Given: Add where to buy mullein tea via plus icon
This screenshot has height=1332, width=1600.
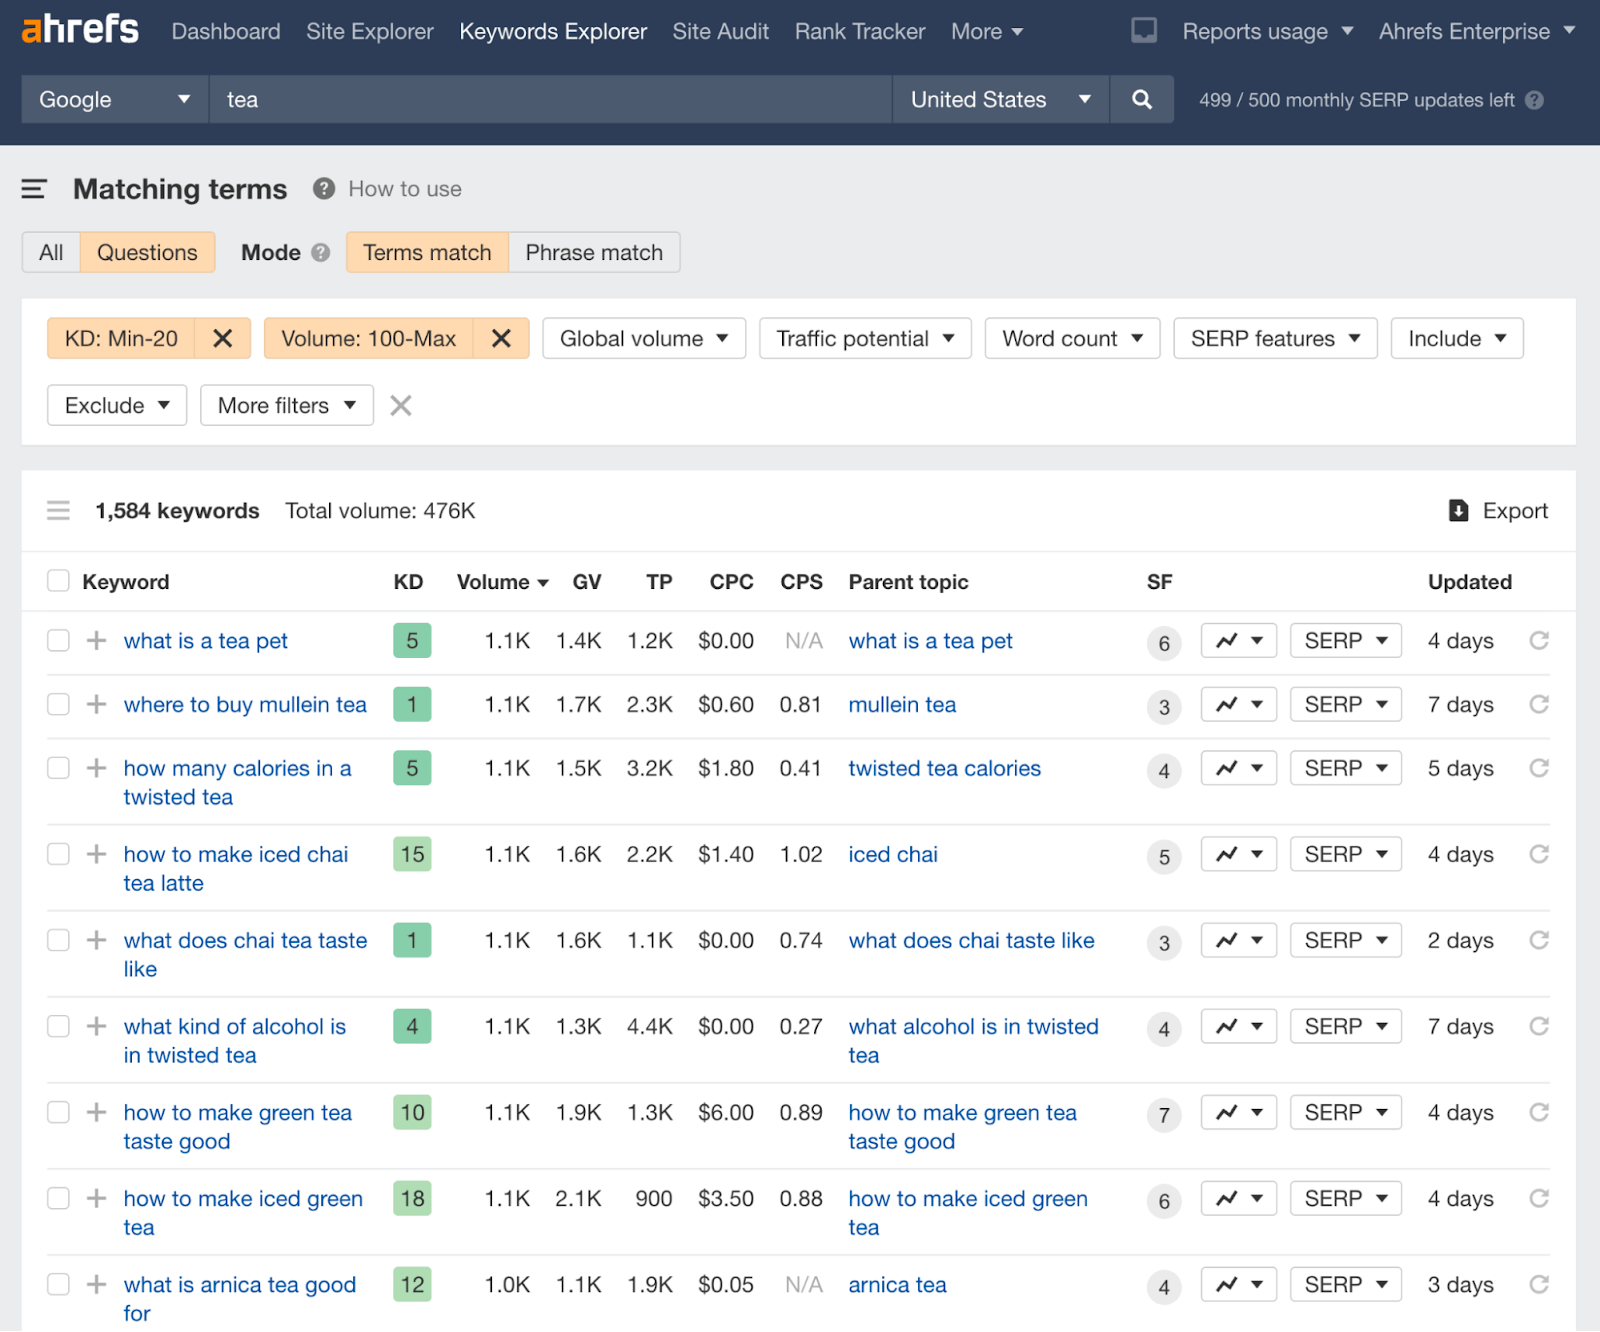Looking at the screenshot, I should tap(96, 704).
